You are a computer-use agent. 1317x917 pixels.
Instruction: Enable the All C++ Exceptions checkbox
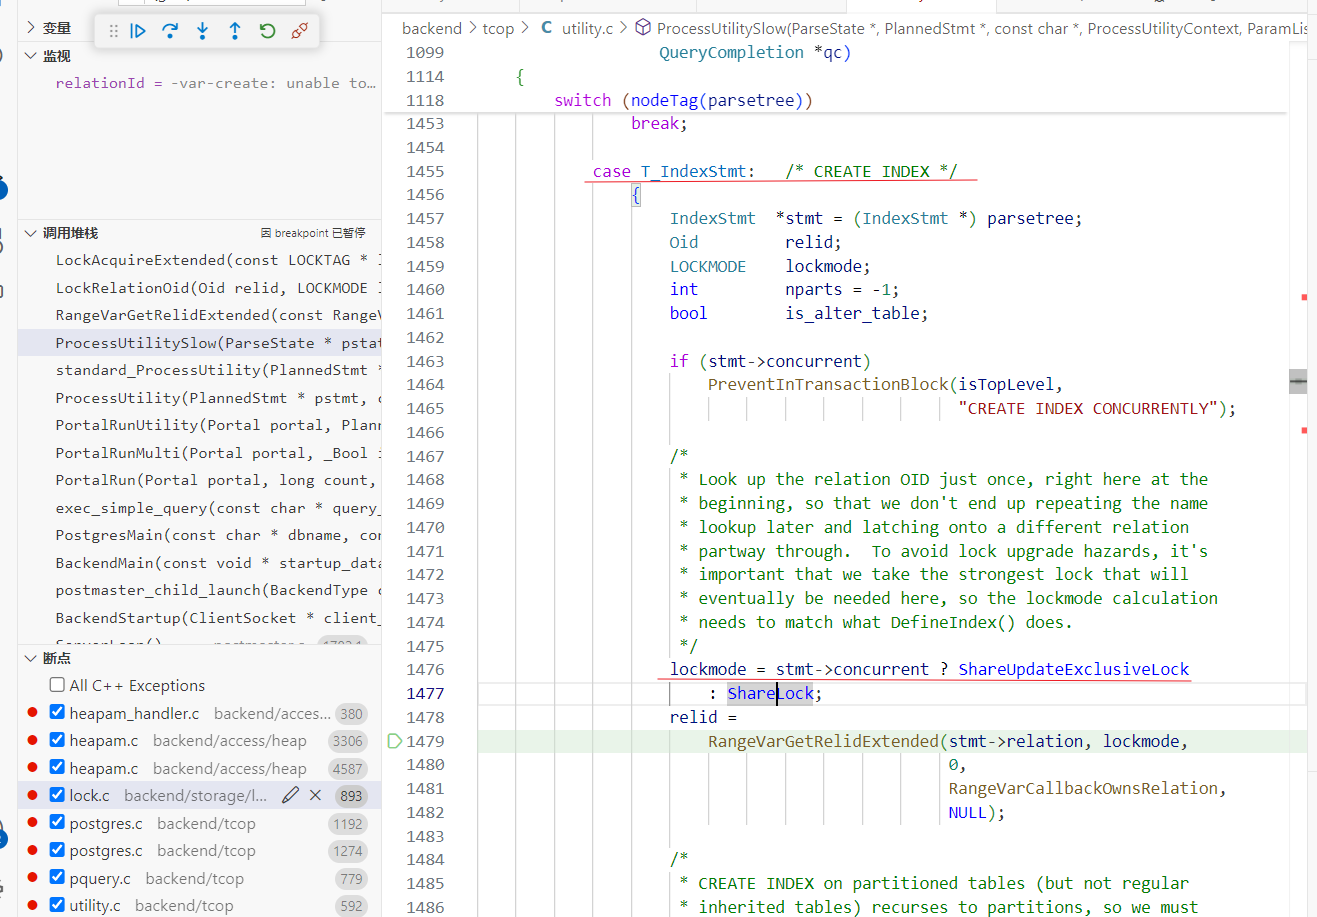[x=57, y=685]
